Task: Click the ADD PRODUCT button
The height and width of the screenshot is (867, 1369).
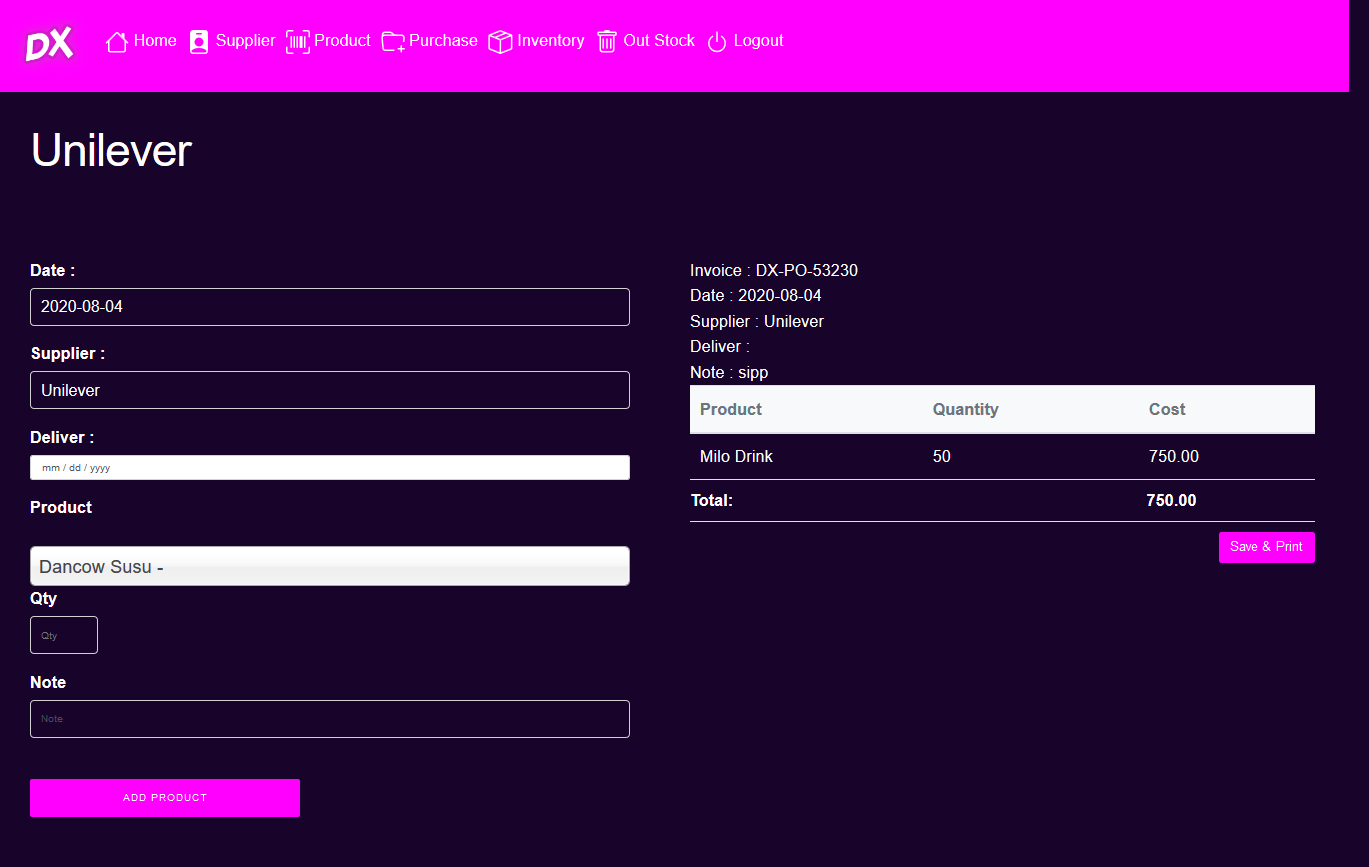Action: tap(165, 798)
